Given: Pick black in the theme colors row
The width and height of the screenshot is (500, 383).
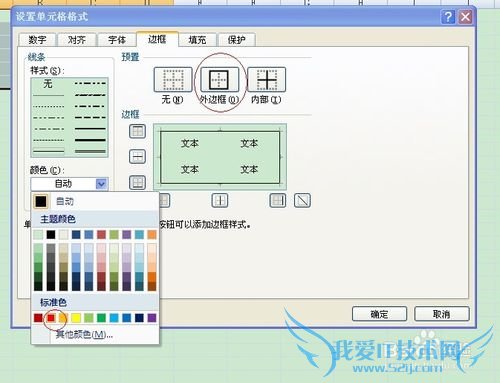Looking at the screenshot, I should pos(51,235).
